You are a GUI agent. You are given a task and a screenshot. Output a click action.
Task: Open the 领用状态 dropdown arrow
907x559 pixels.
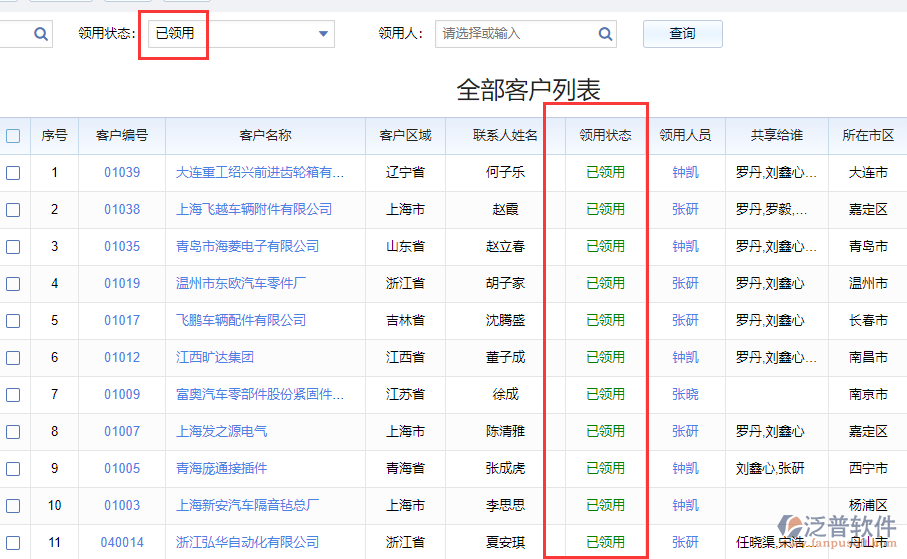pyautogui.click(x=323, y=34)
